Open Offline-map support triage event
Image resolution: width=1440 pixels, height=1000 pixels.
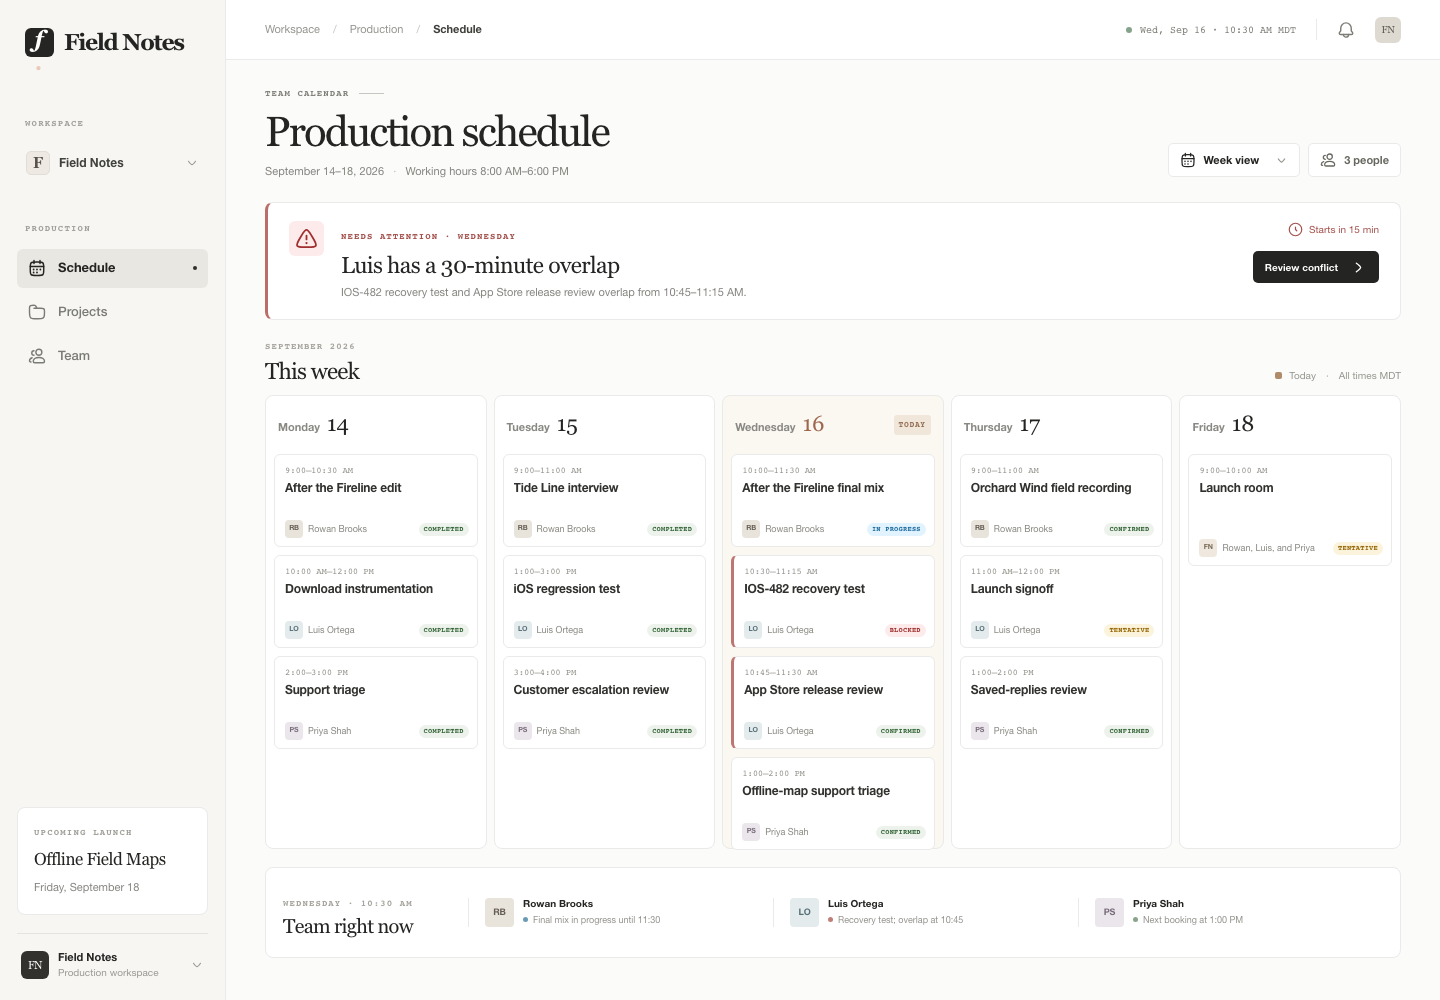coord(833,803)
